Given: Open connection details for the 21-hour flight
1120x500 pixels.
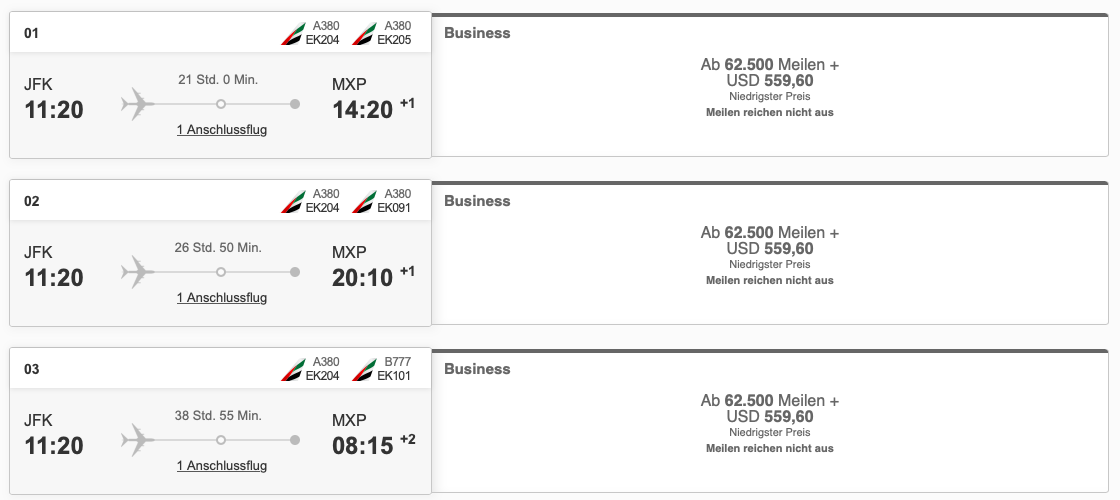Looking at the screenshot, I should click(222, 130).
